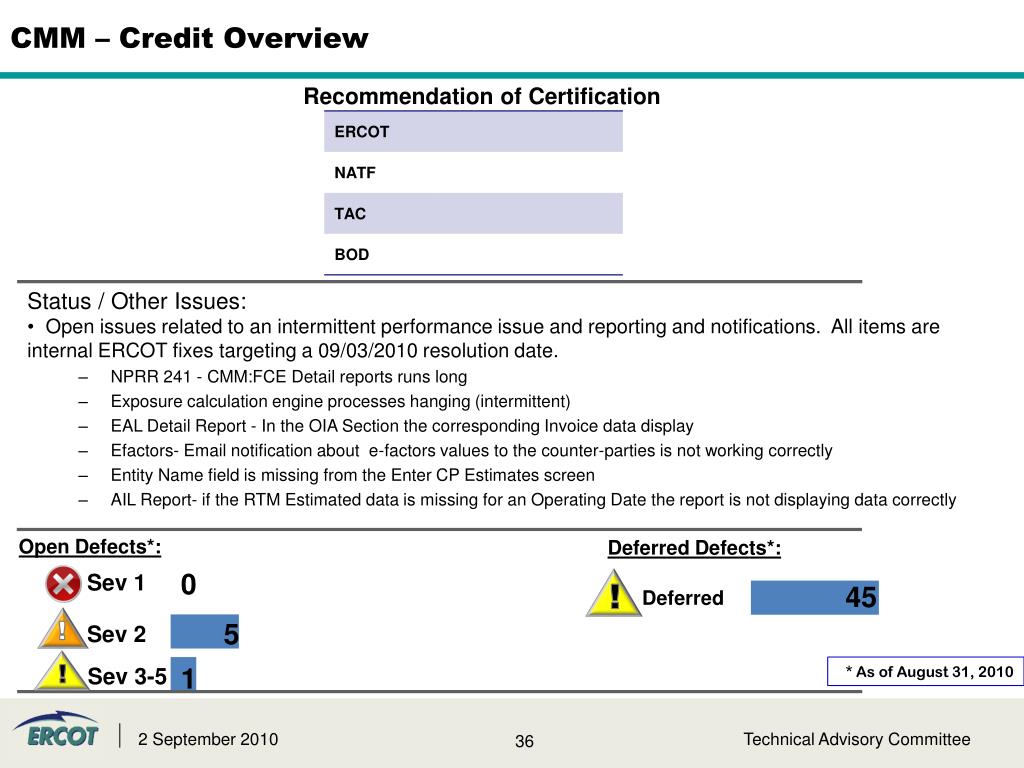Click the orange warning Sev 2 icon
Viewport: 1024px width, 768px height.
62,629
